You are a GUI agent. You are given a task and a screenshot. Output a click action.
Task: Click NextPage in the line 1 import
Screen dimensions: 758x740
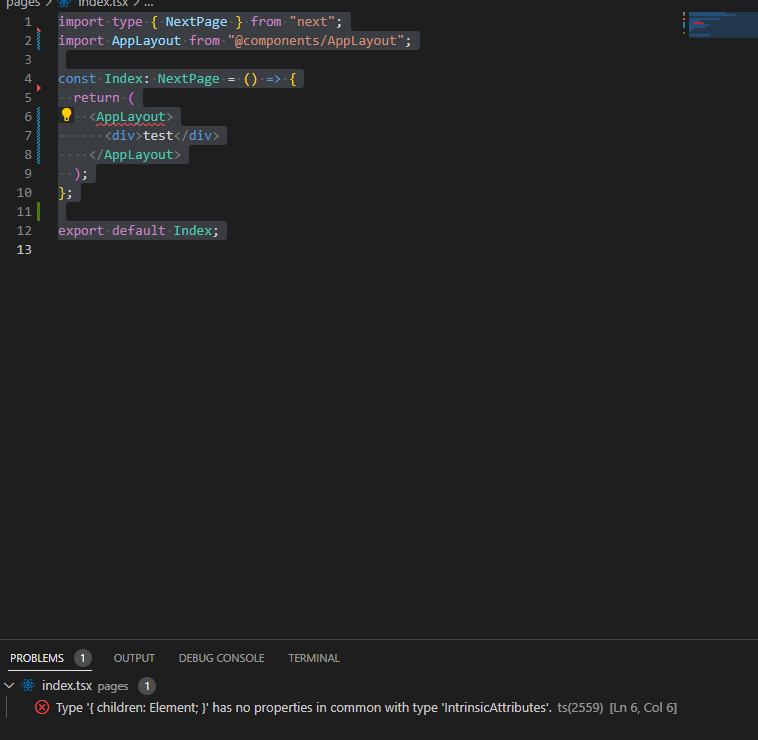click(196, 22)
